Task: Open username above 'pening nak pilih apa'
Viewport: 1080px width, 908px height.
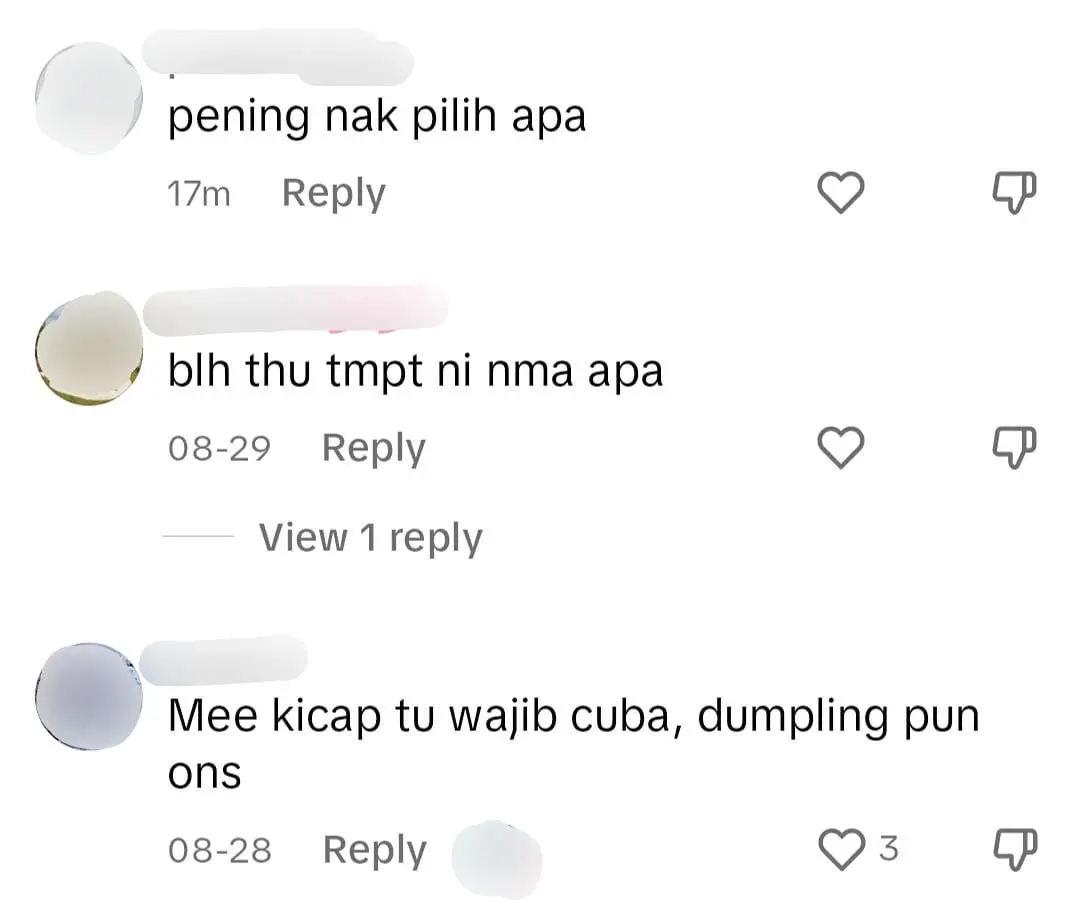Action: [x=277, y=56]
